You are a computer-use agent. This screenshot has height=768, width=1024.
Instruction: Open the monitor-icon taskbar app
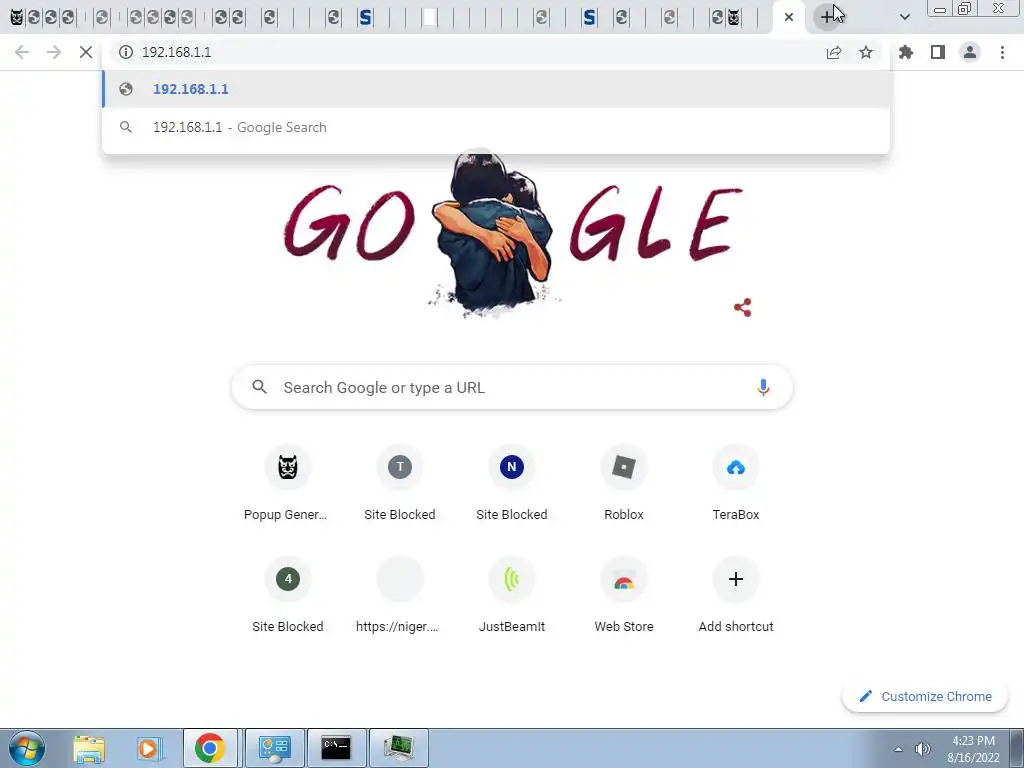398,748
